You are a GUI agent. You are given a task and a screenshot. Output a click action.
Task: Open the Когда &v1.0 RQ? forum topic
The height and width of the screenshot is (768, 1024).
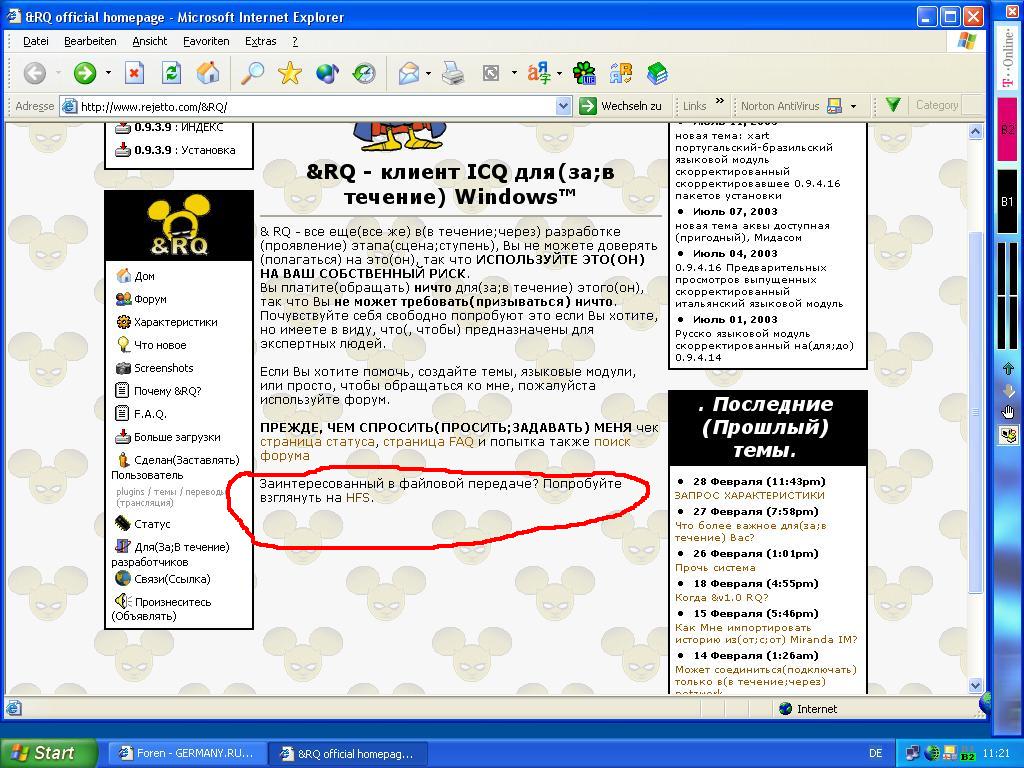tap(722, 597)
